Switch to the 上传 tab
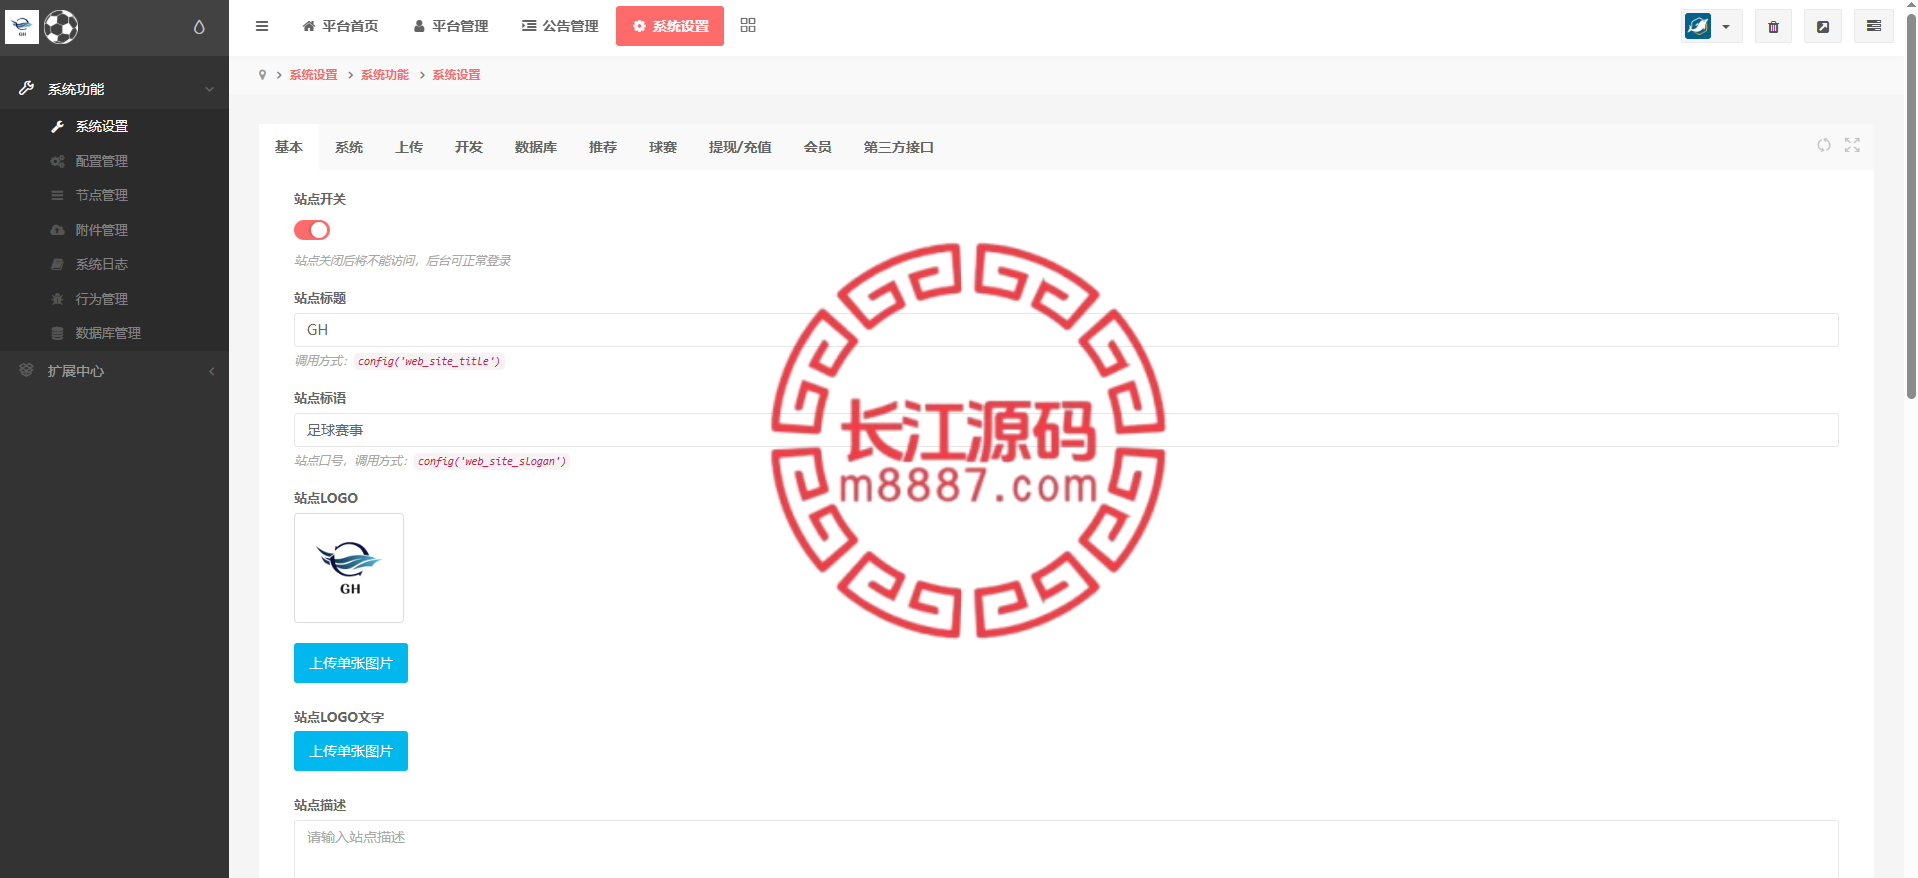 [409, 147]
